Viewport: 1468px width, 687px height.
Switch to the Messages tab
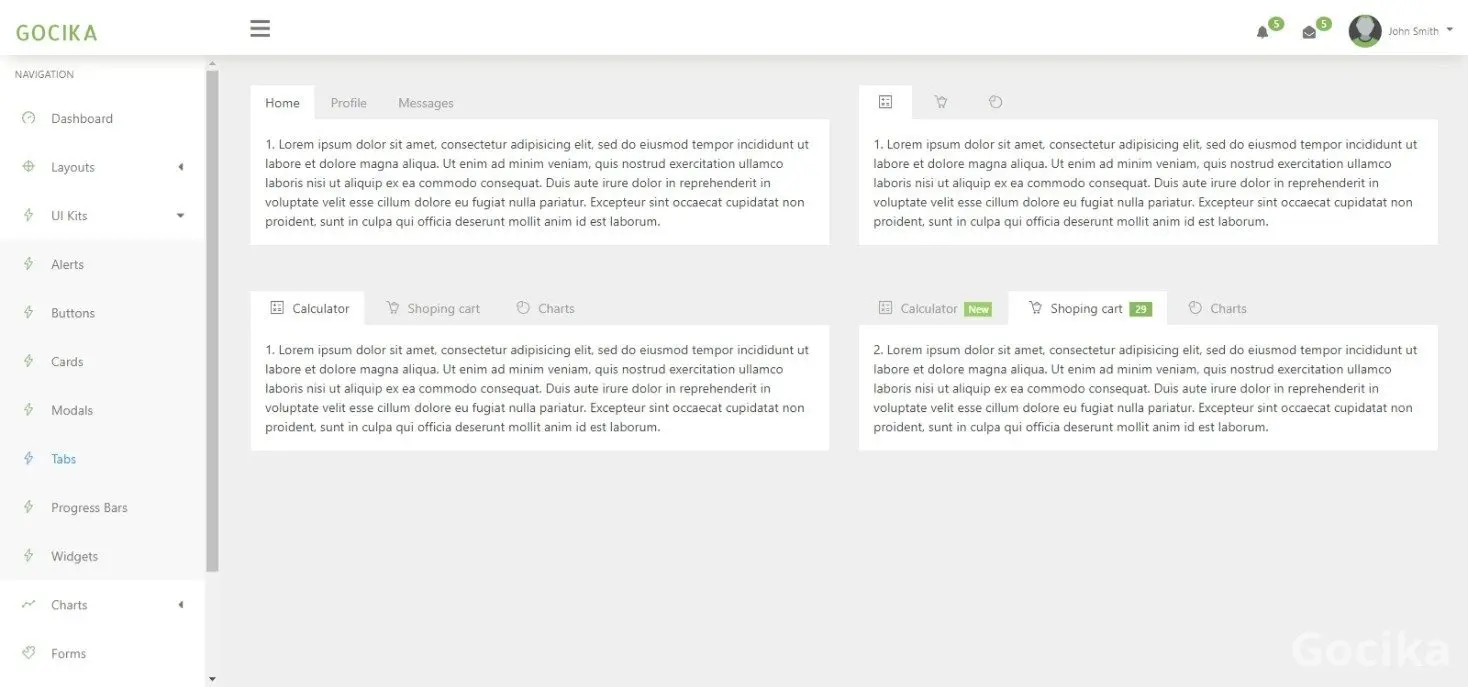pyautogui.click(x=425, y=103)
